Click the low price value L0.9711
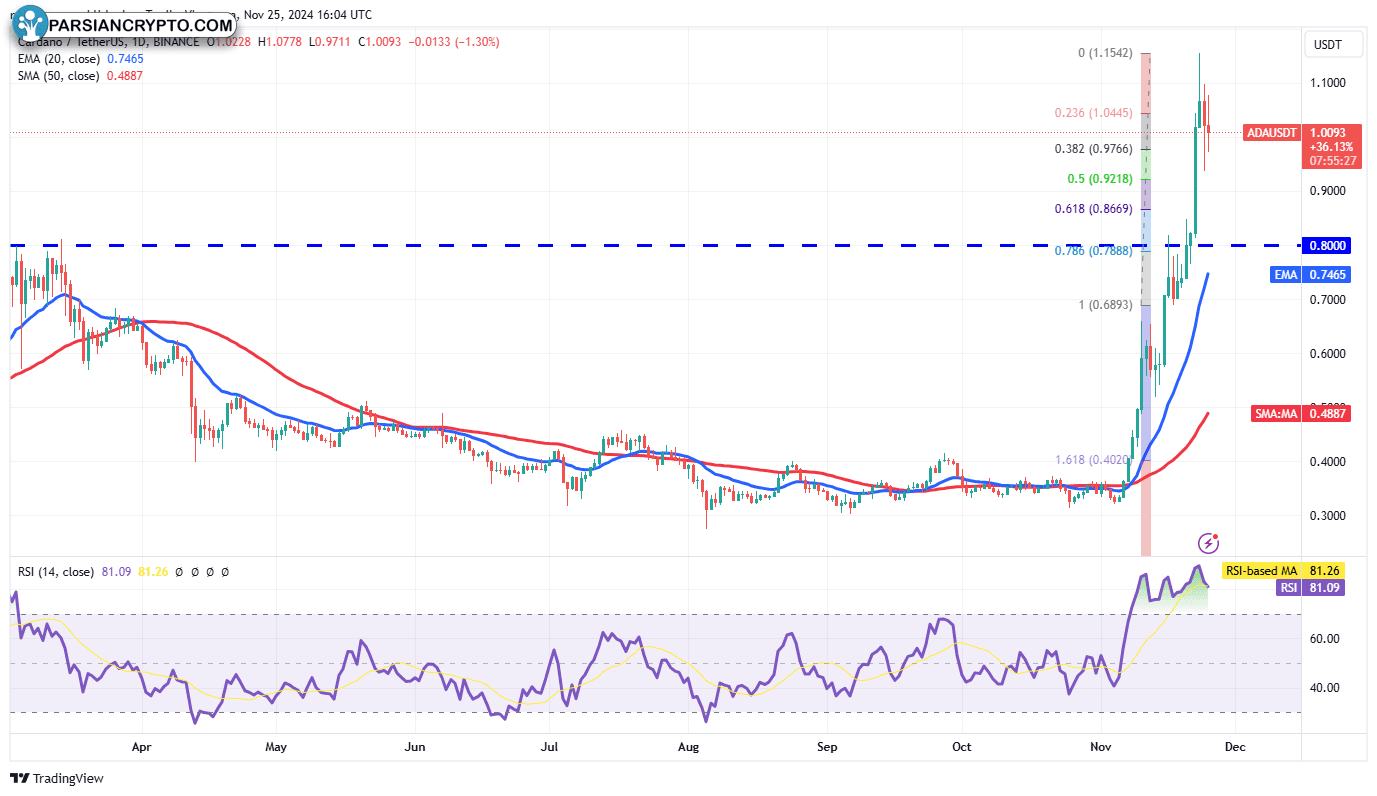The width and height of the screenshot is (1377, 796). tap(331, 42)
